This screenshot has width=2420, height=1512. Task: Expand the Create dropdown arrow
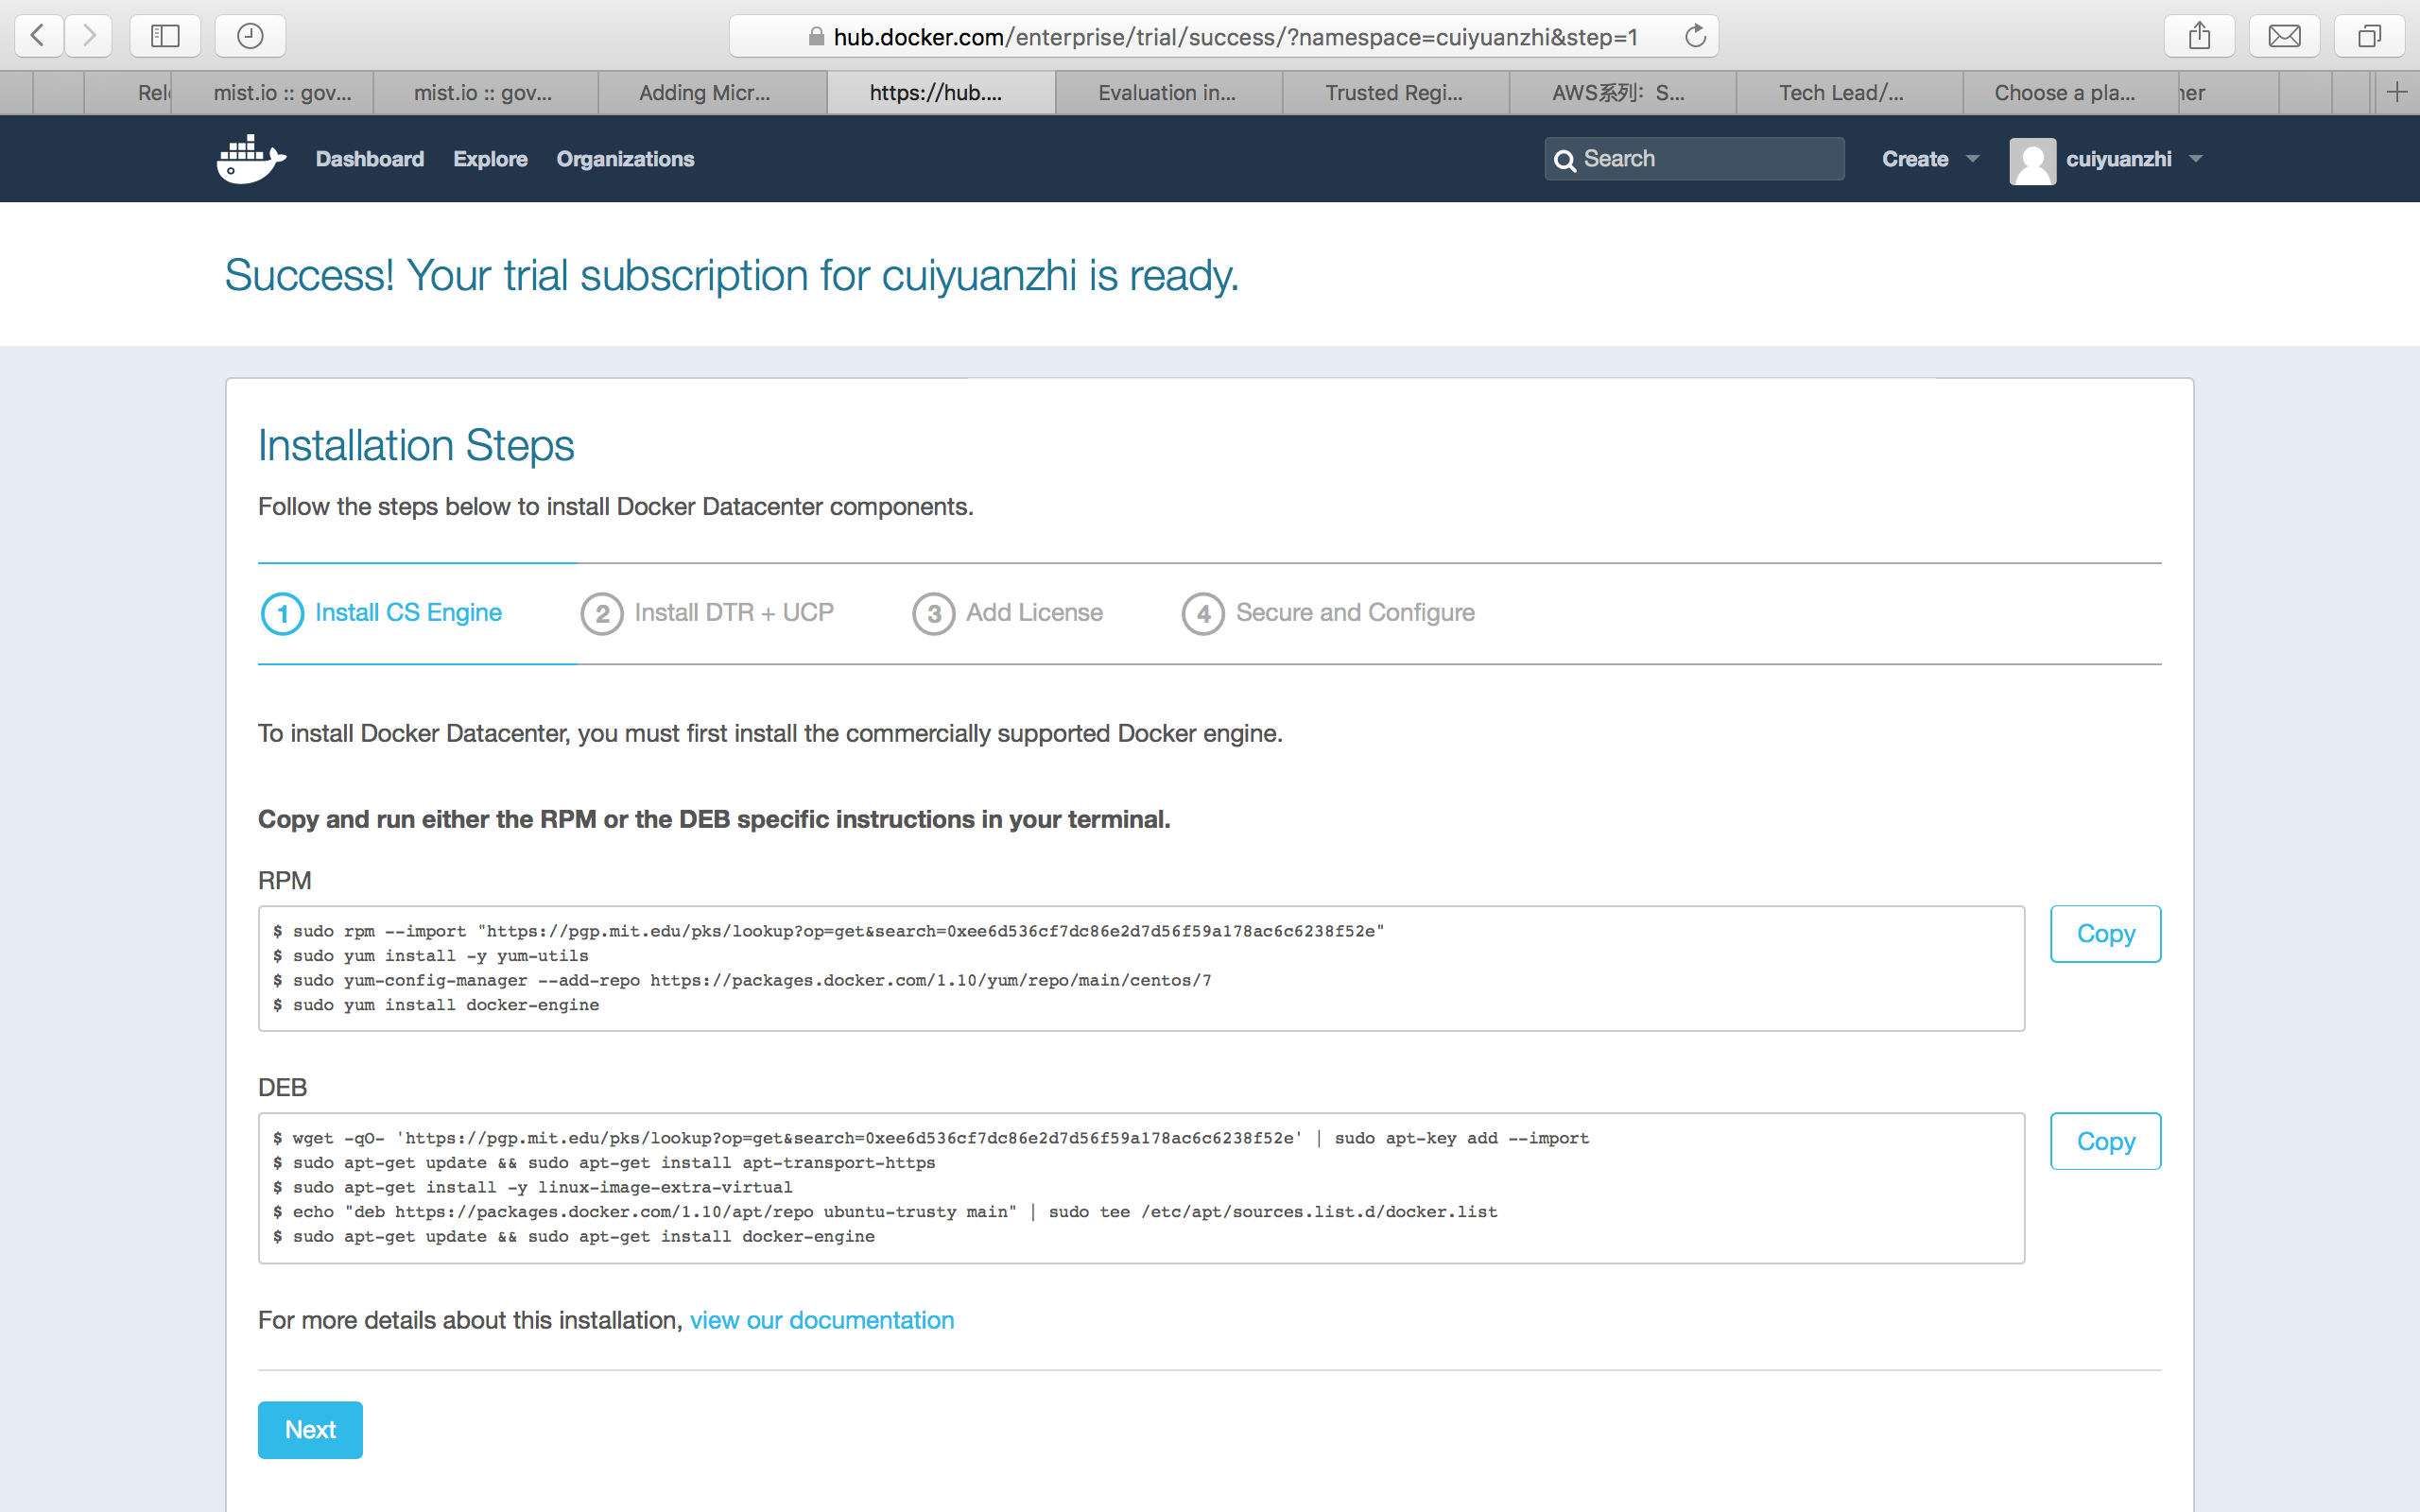(x=1972, y=159)
